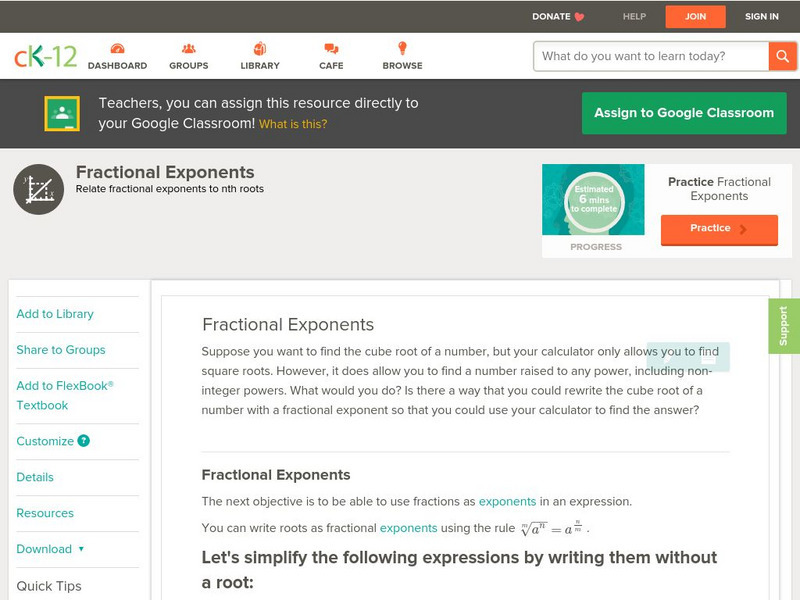Viewport: 800px width, 600px height.
Task: Open the Library icon
Action: pos(260,50)
